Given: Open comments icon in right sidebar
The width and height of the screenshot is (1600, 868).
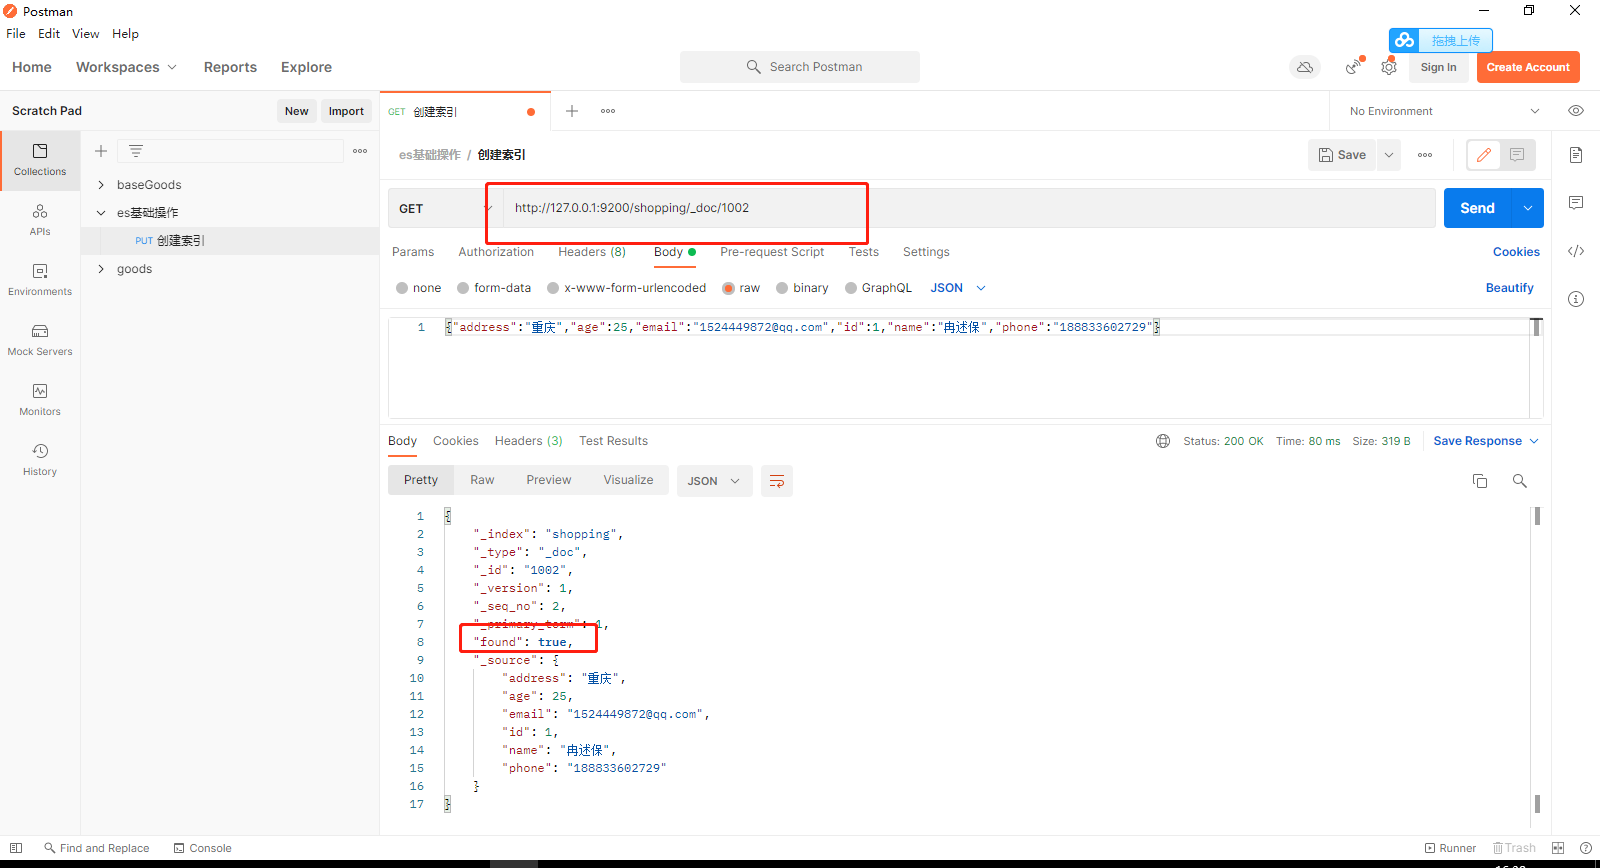Looking at the screenshot, I should point(1576,203).
